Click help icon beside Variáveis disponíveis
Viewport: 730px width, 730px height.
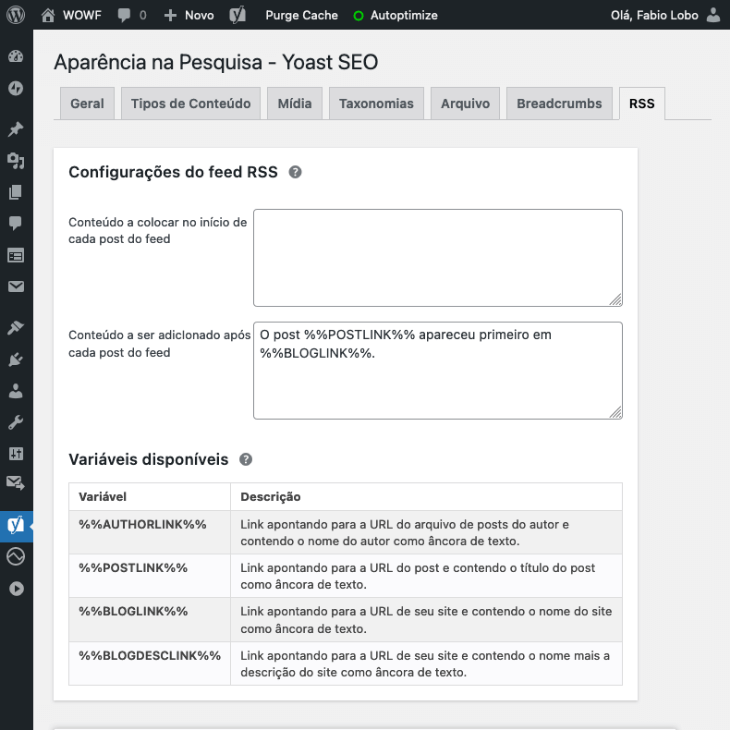[x=246, y=460]
